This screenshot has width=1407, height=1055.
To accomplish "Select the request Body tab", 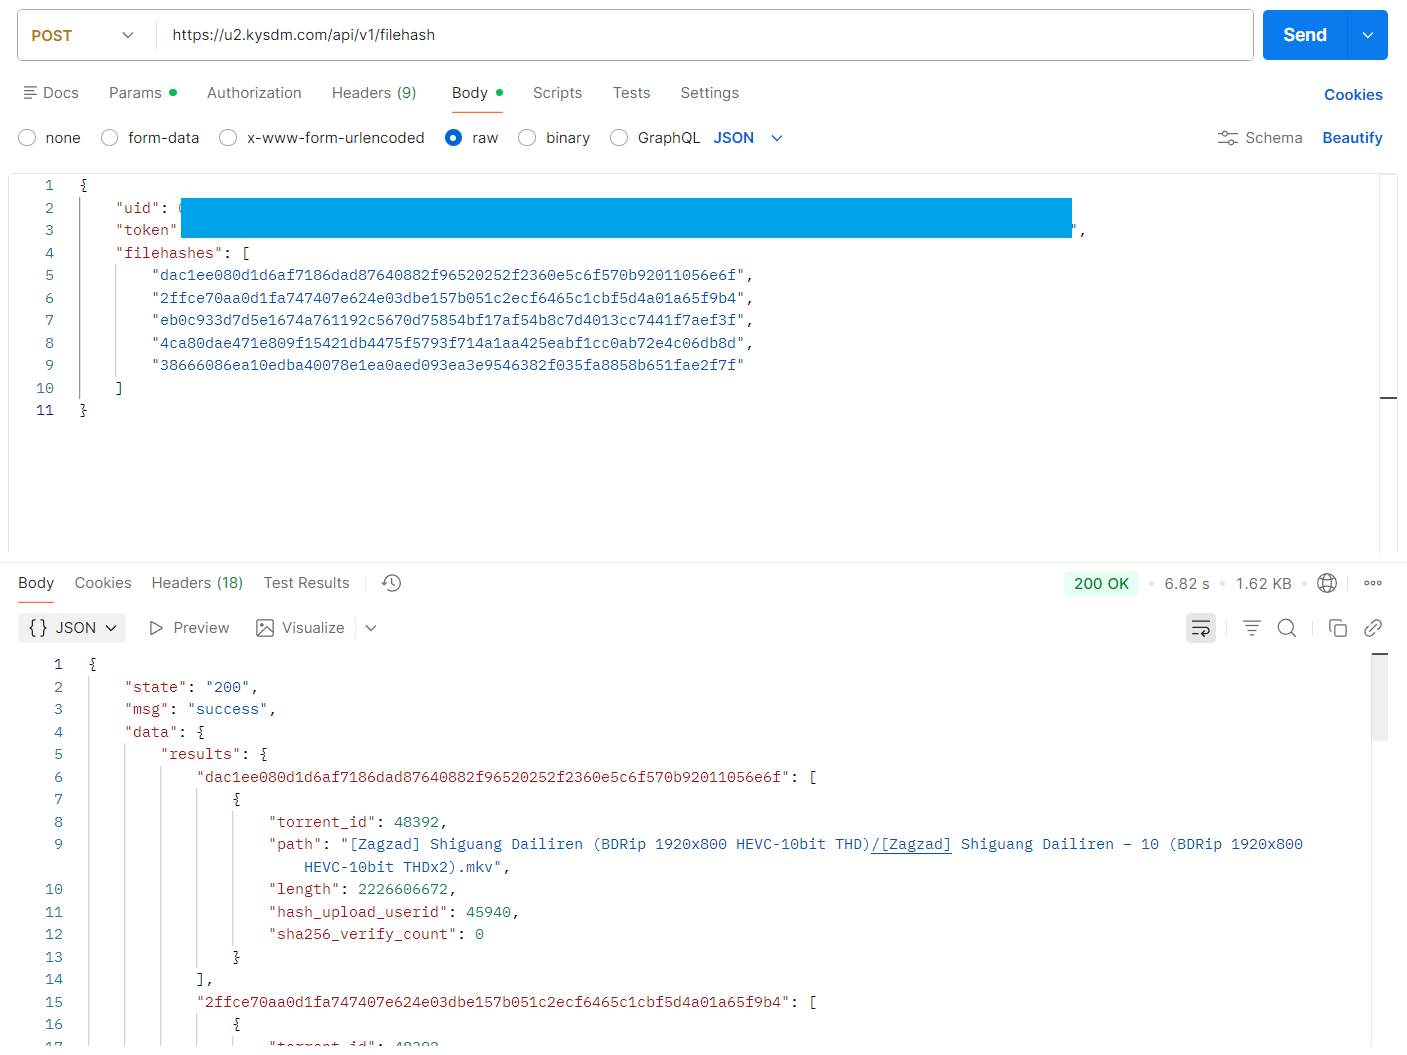I will [477, 93].
